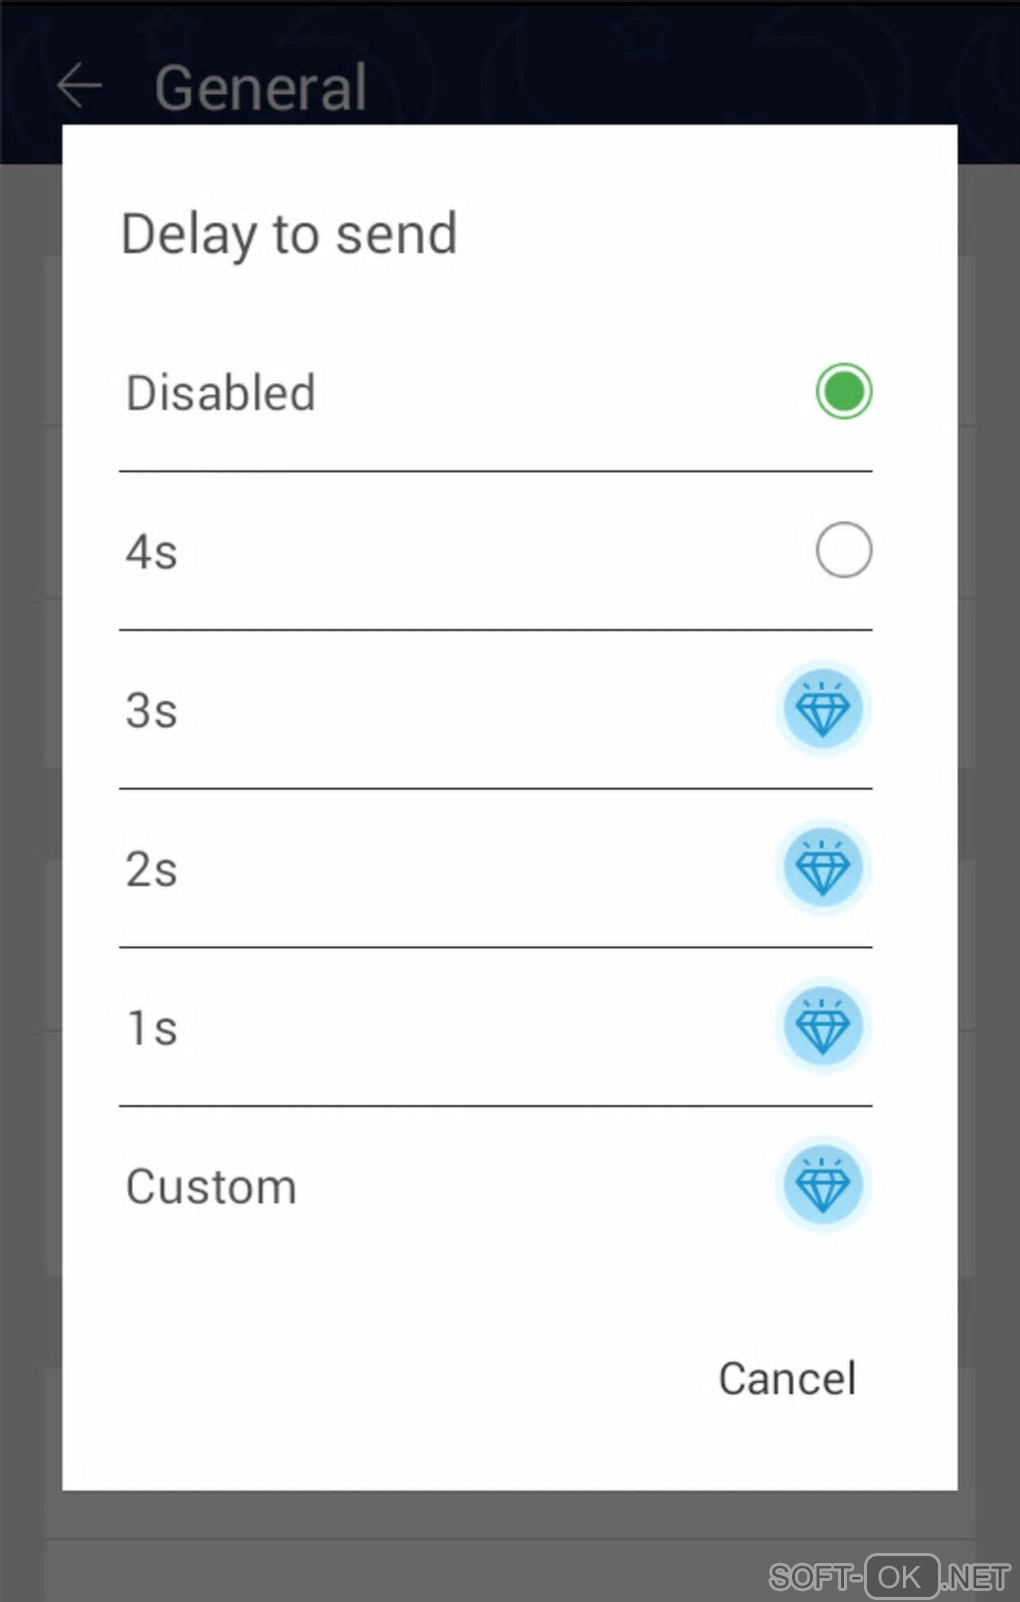Tap the back arrow next to General
Image resolution: width=1020 pixels, height=1602 pixels.
(79, 86)
